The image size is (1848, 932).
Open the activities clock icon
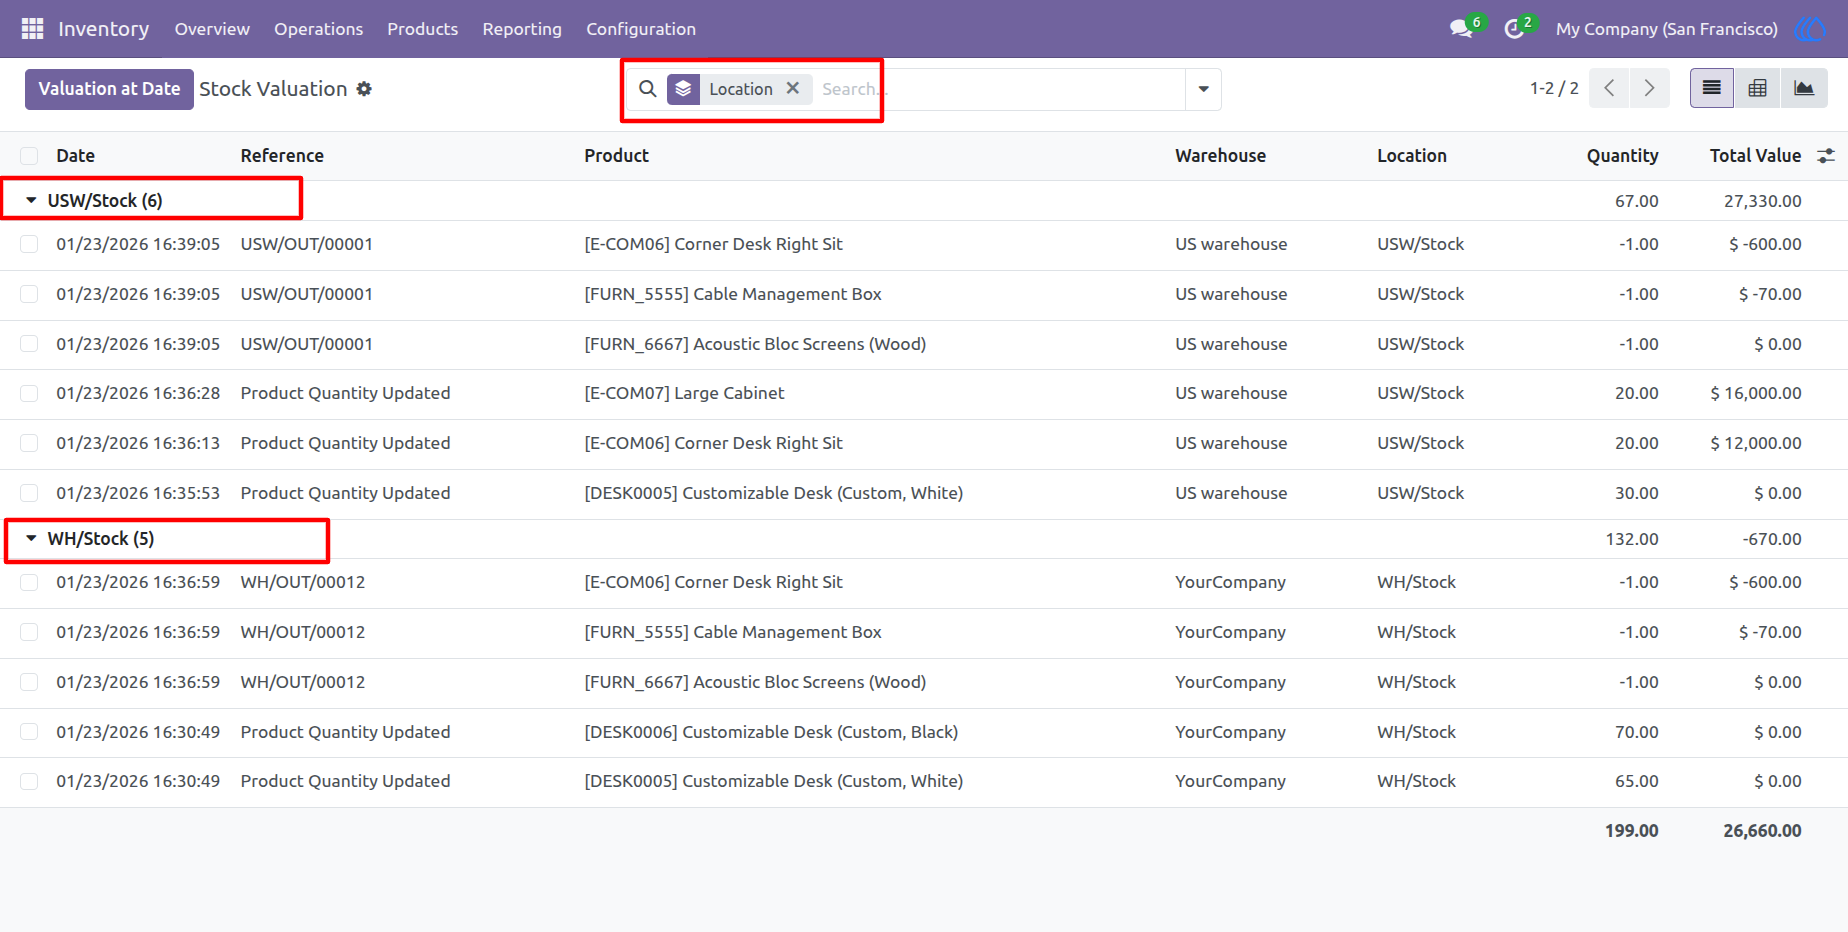(1514, 29)
